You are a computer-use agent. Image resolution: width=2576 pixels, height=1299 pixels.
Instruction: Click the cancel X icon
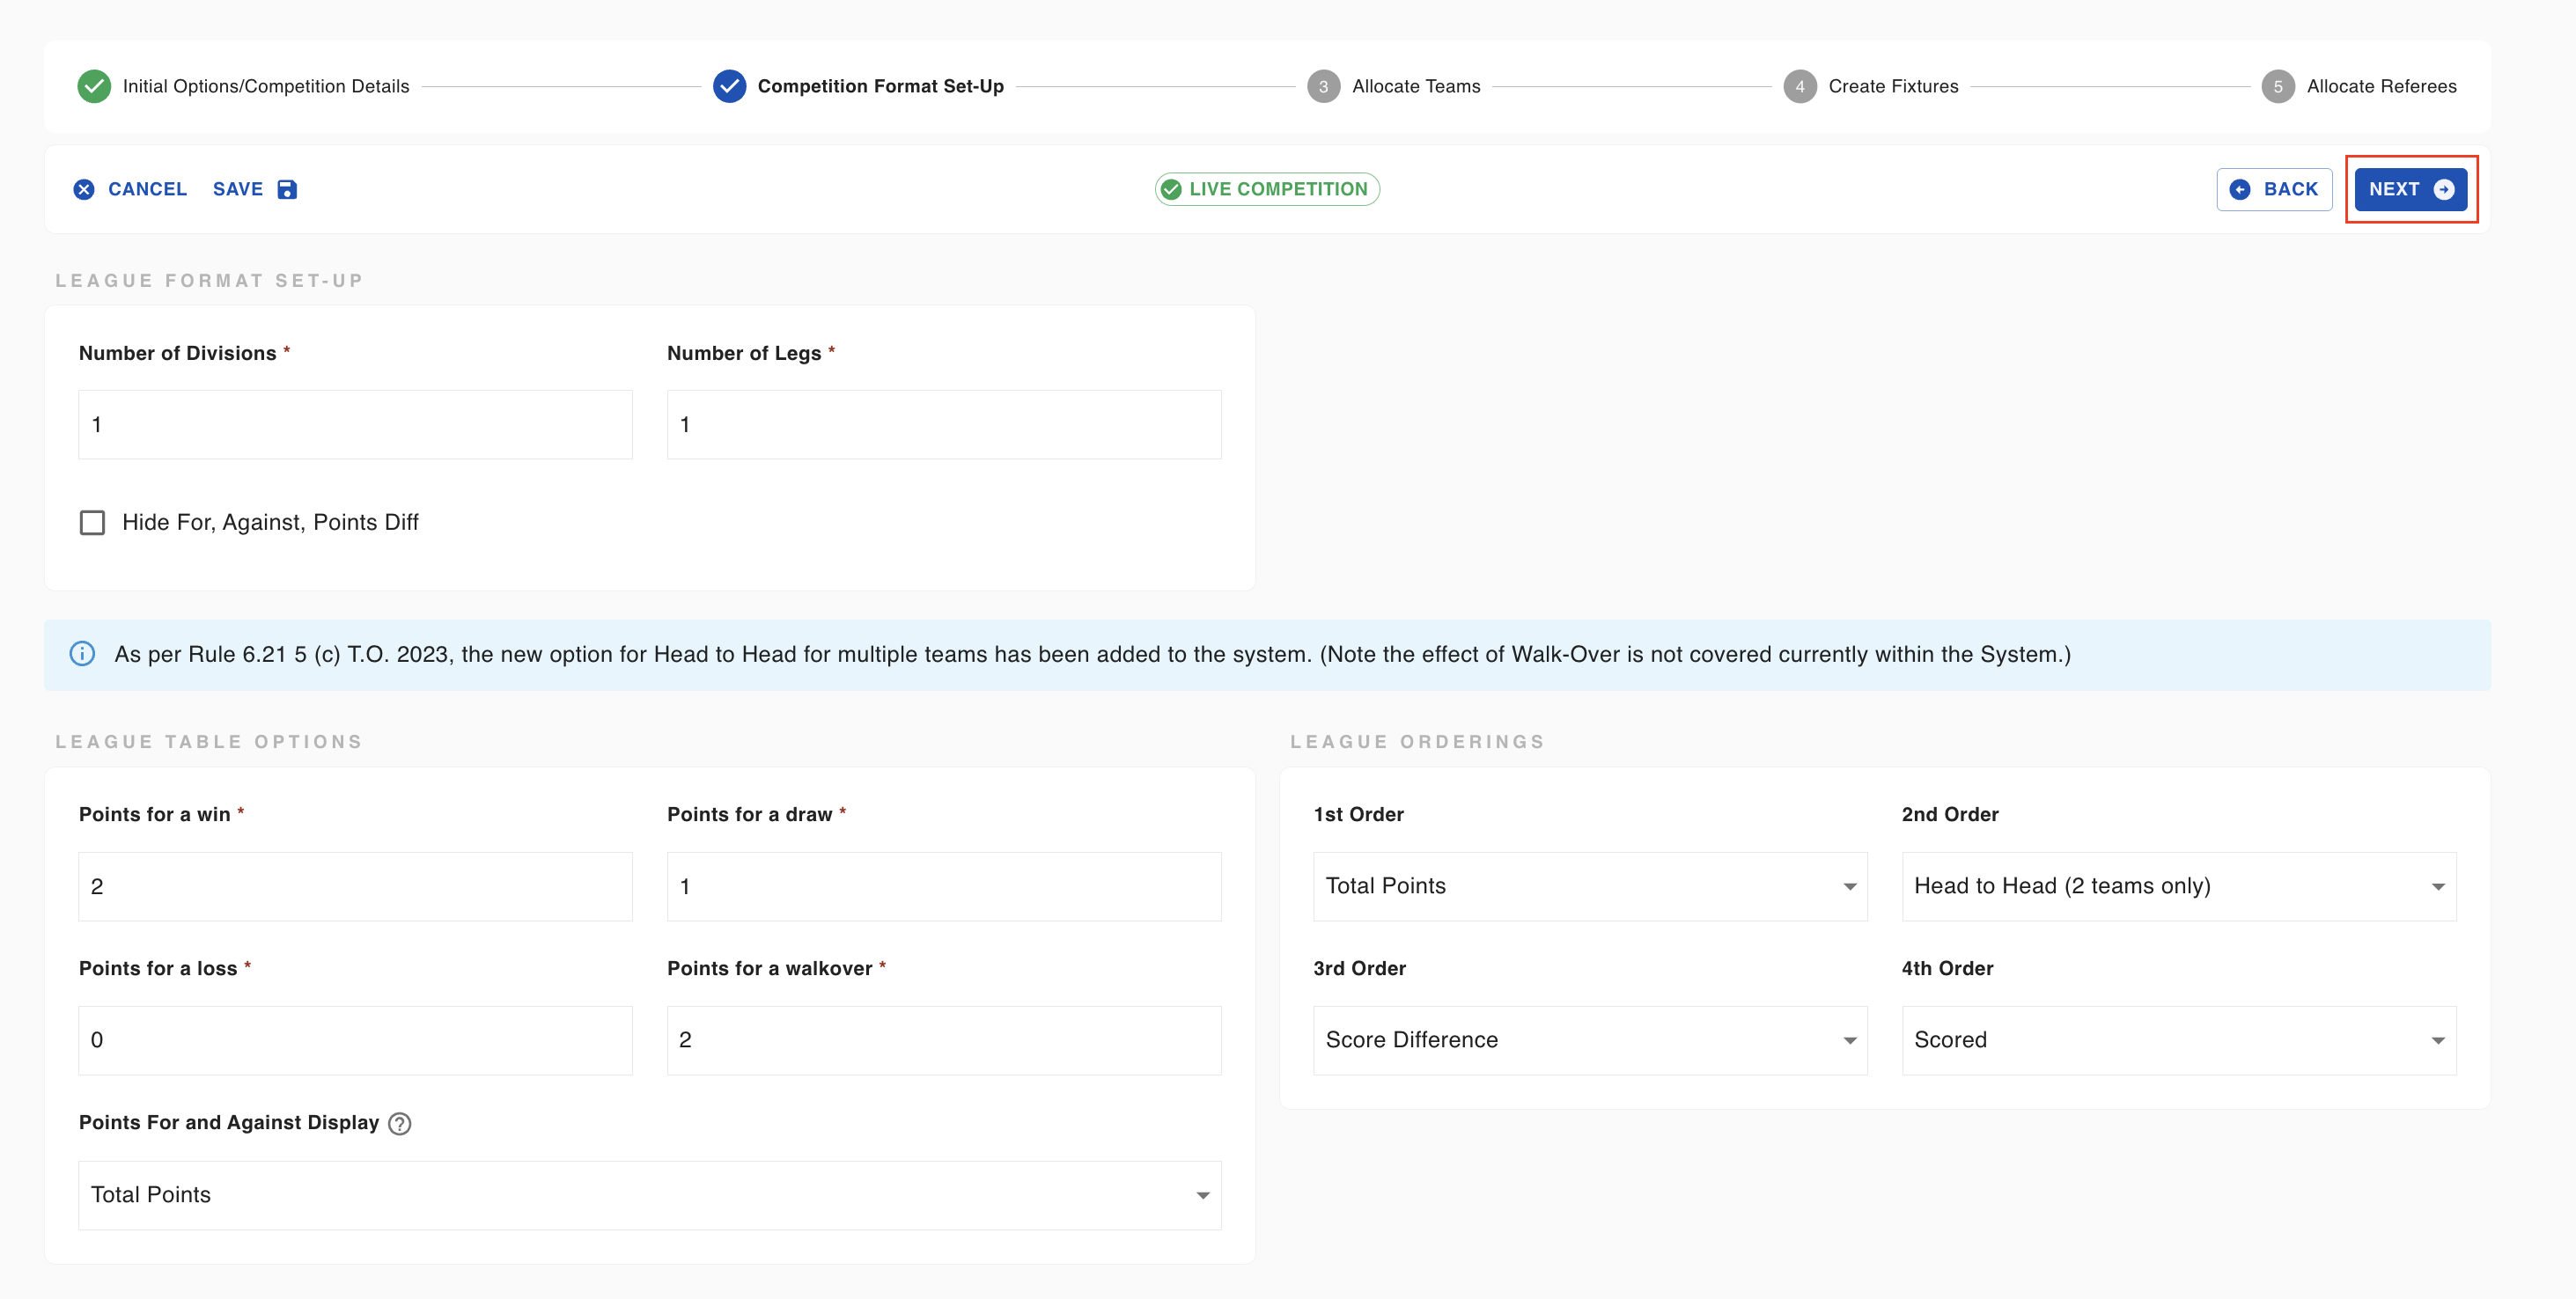[84, 189]
